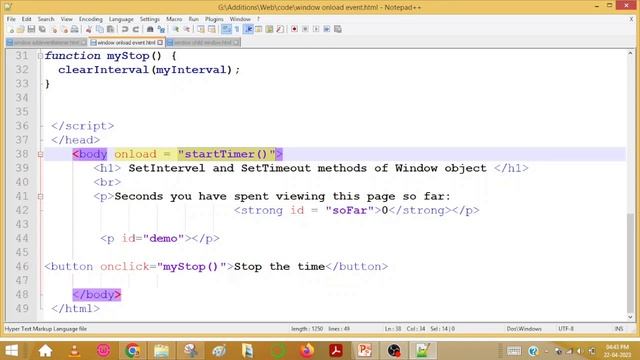Viewport: 640px width, 360px height.
Task: Click the New file toolbar icon
Action: [11, 29]
